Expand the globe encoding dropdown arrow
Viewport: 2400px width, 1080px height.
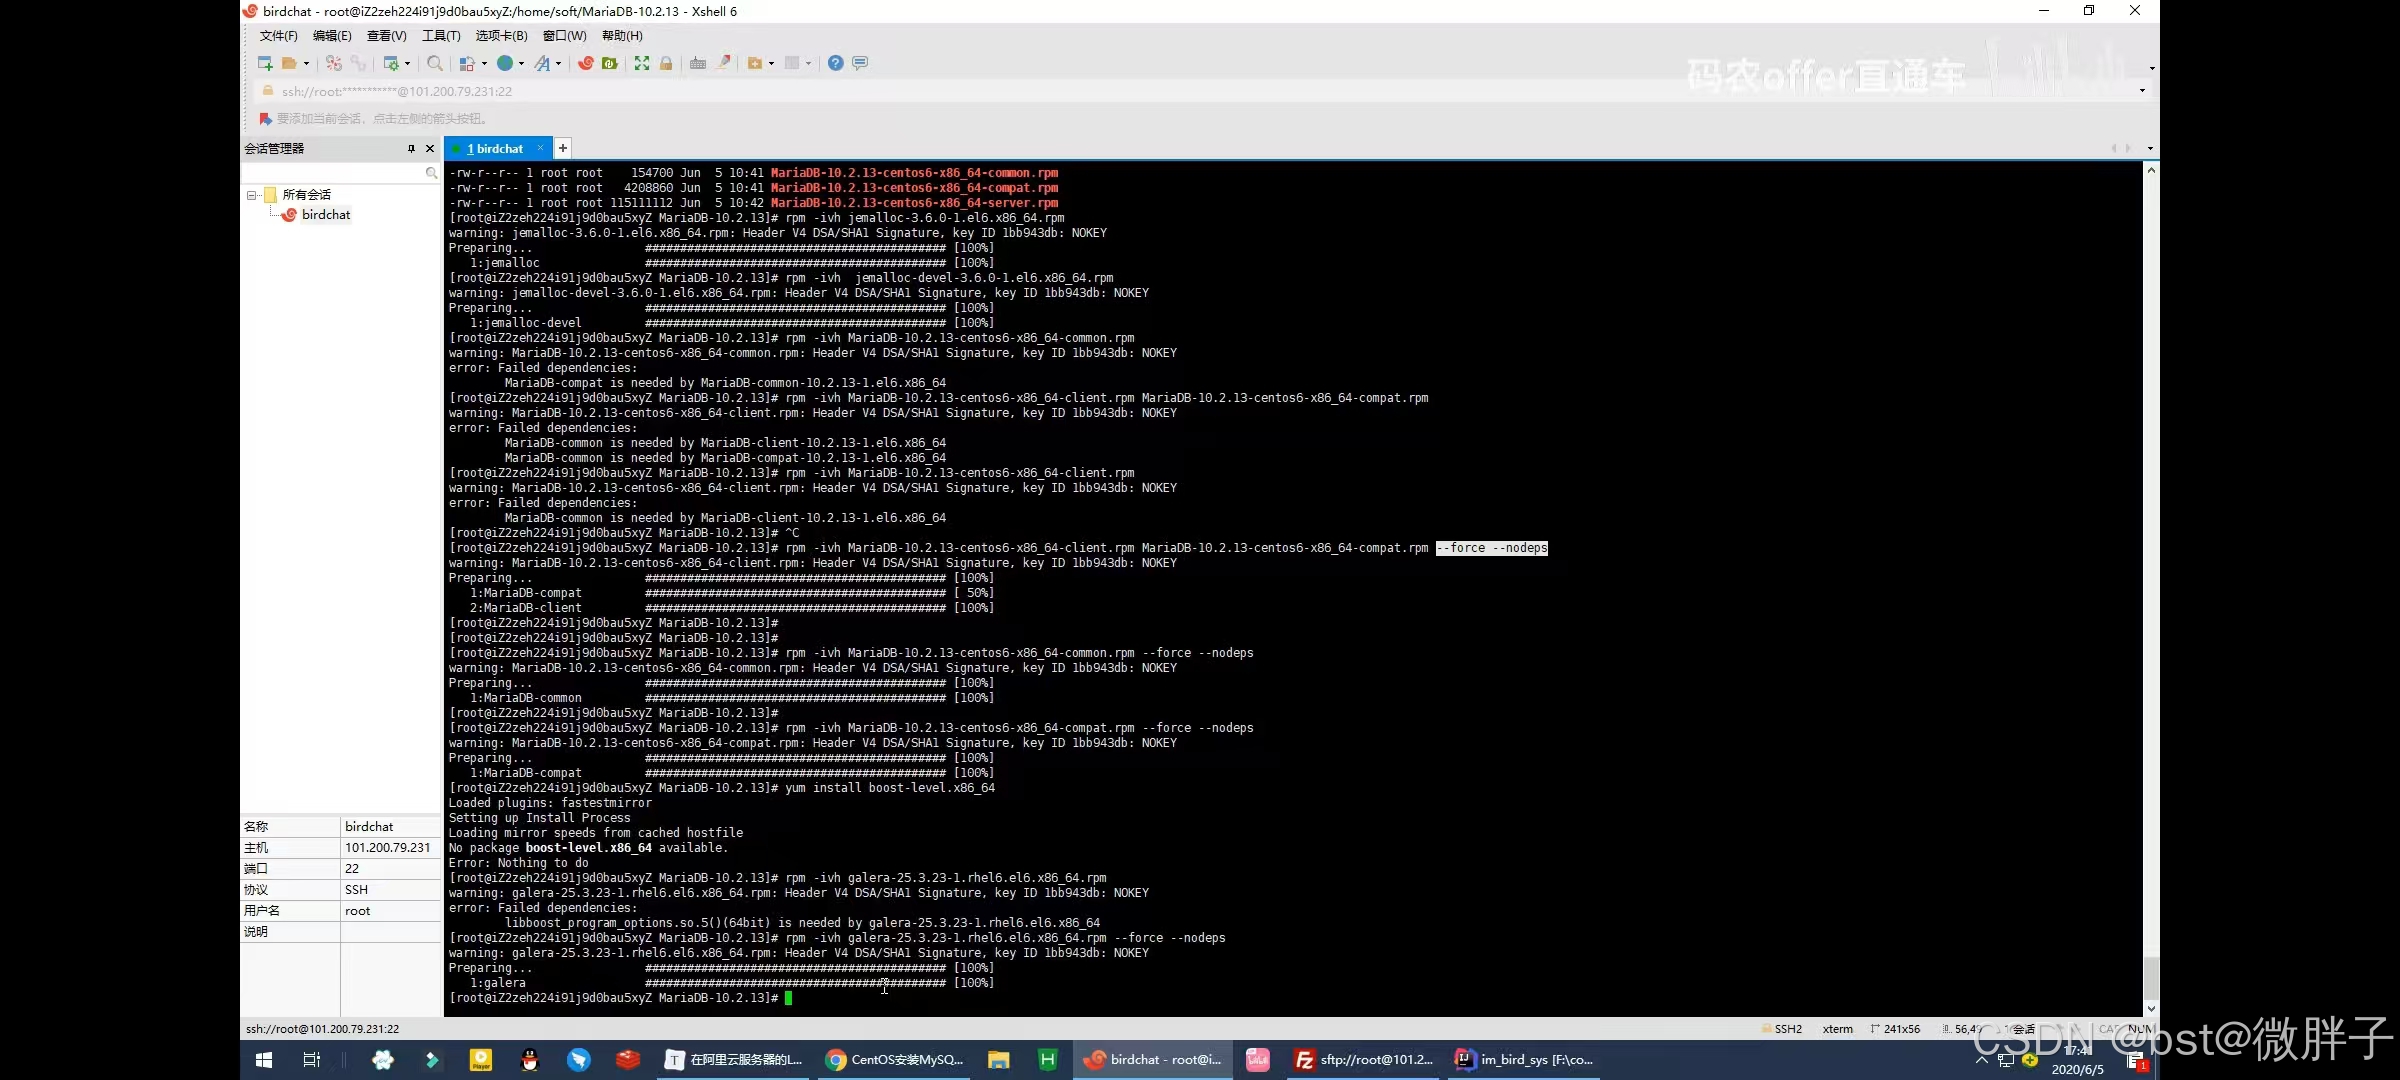tap(521, 63)
